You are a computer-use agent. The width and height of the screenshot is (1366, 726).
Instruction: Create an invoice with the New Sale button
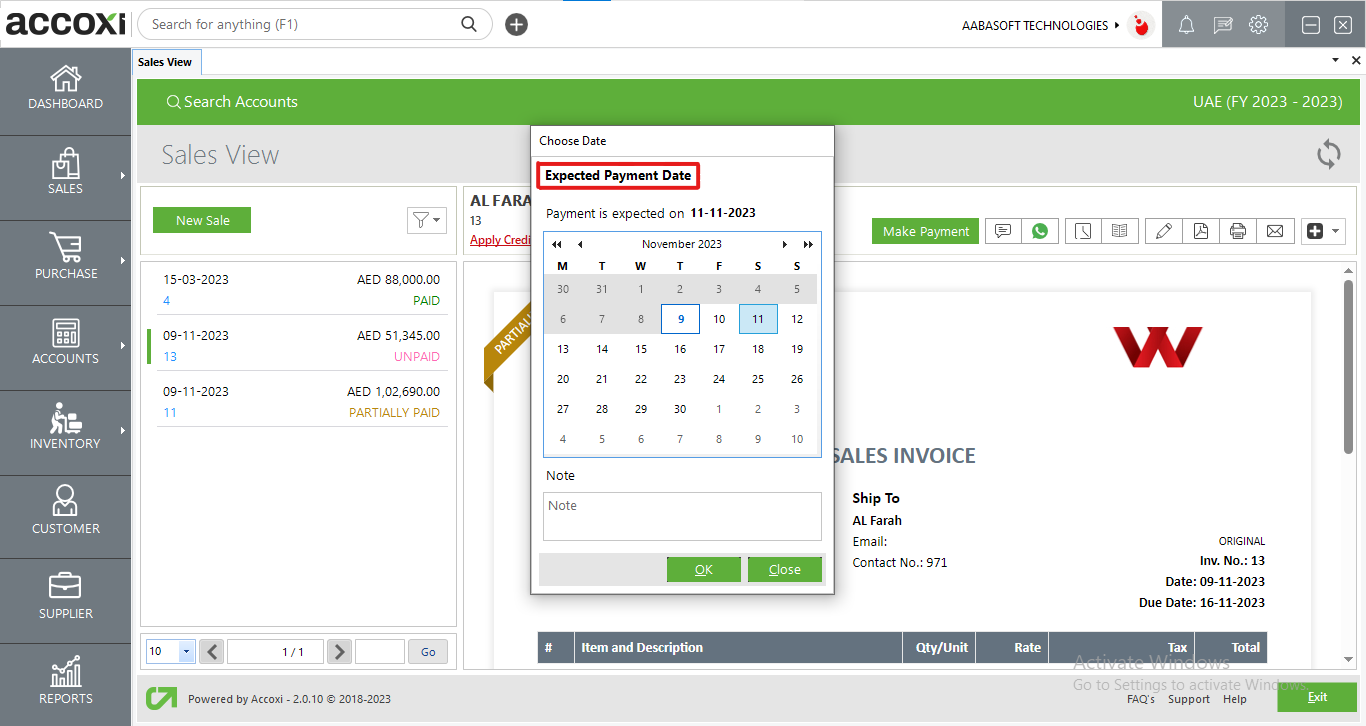202,220
